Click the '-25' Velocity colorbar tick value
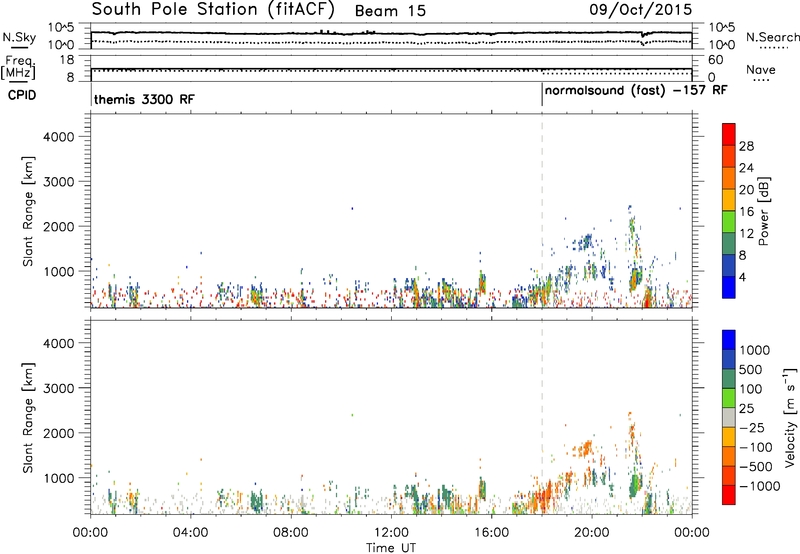Viewport: 800px width, 554px height. [752, 427]
